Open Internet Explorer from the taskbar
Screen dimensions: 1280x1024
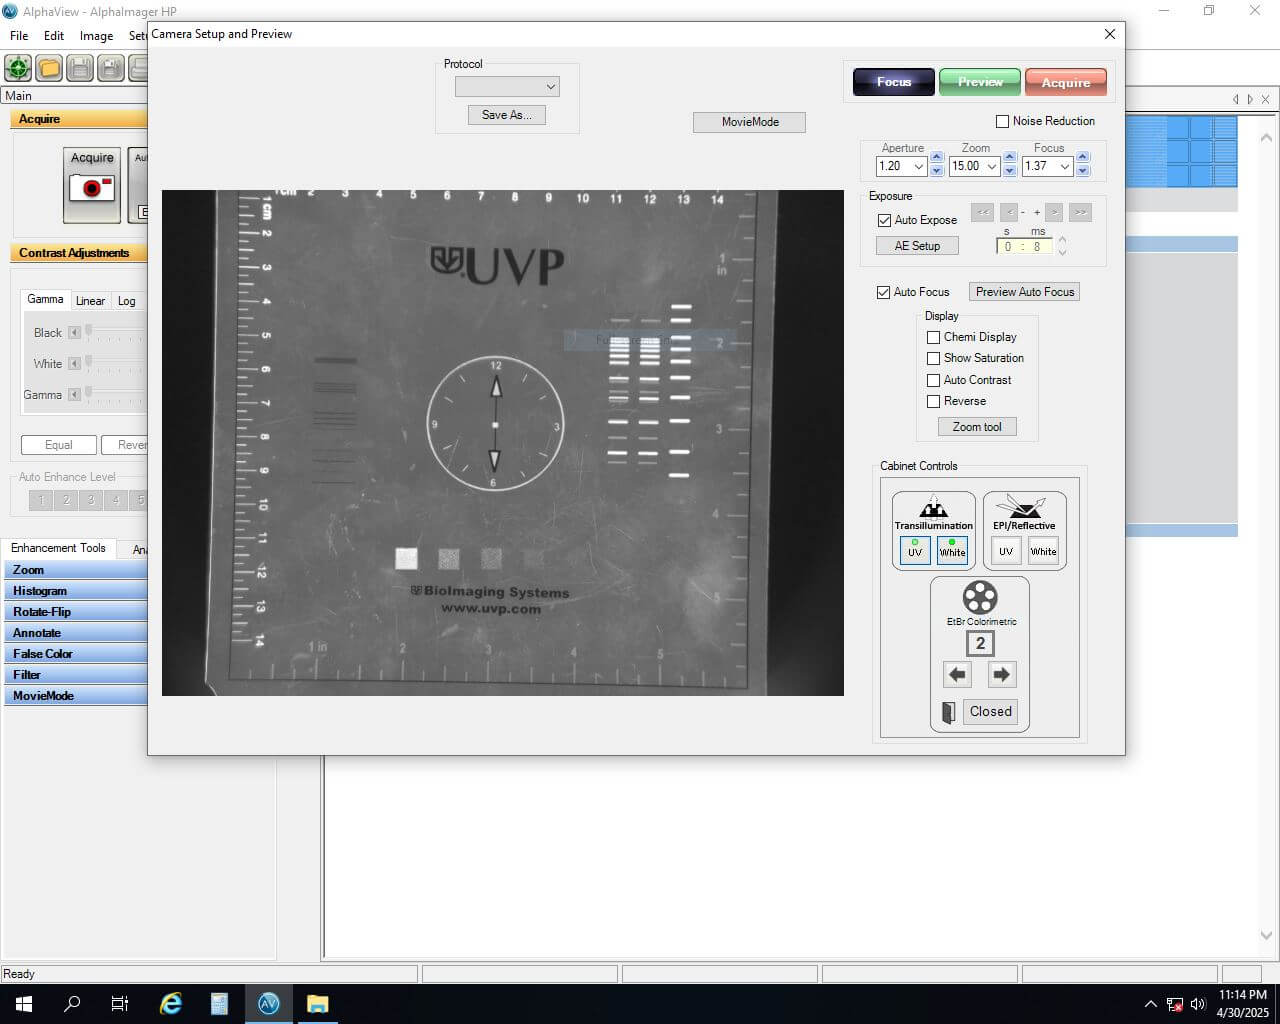(x=171, y=1003)
